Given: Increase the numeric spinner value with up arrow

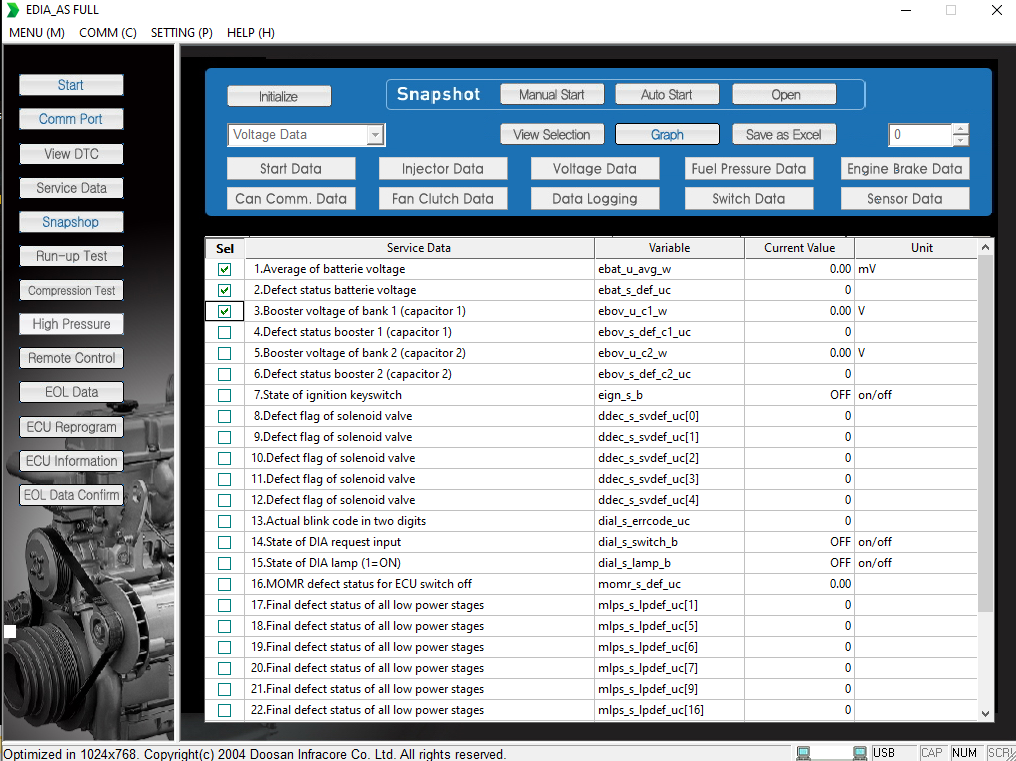Looking at the screenshot, I should tap(962, 129).
